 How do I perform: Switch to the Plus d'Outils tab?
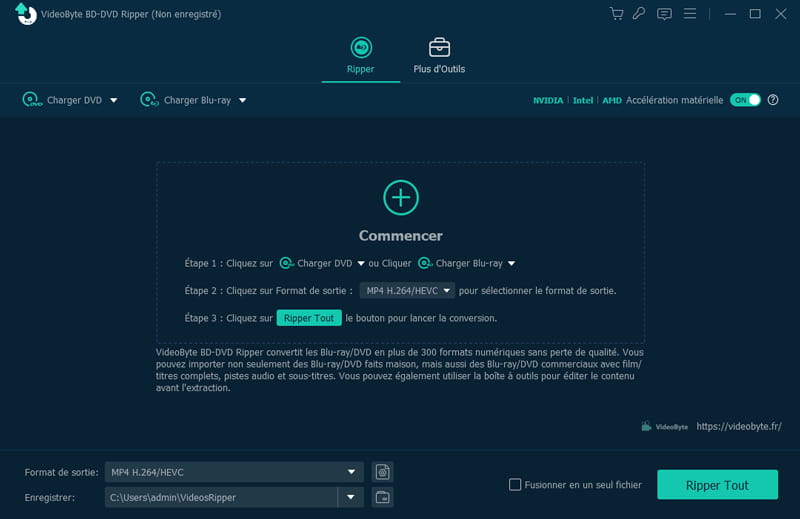439,56
